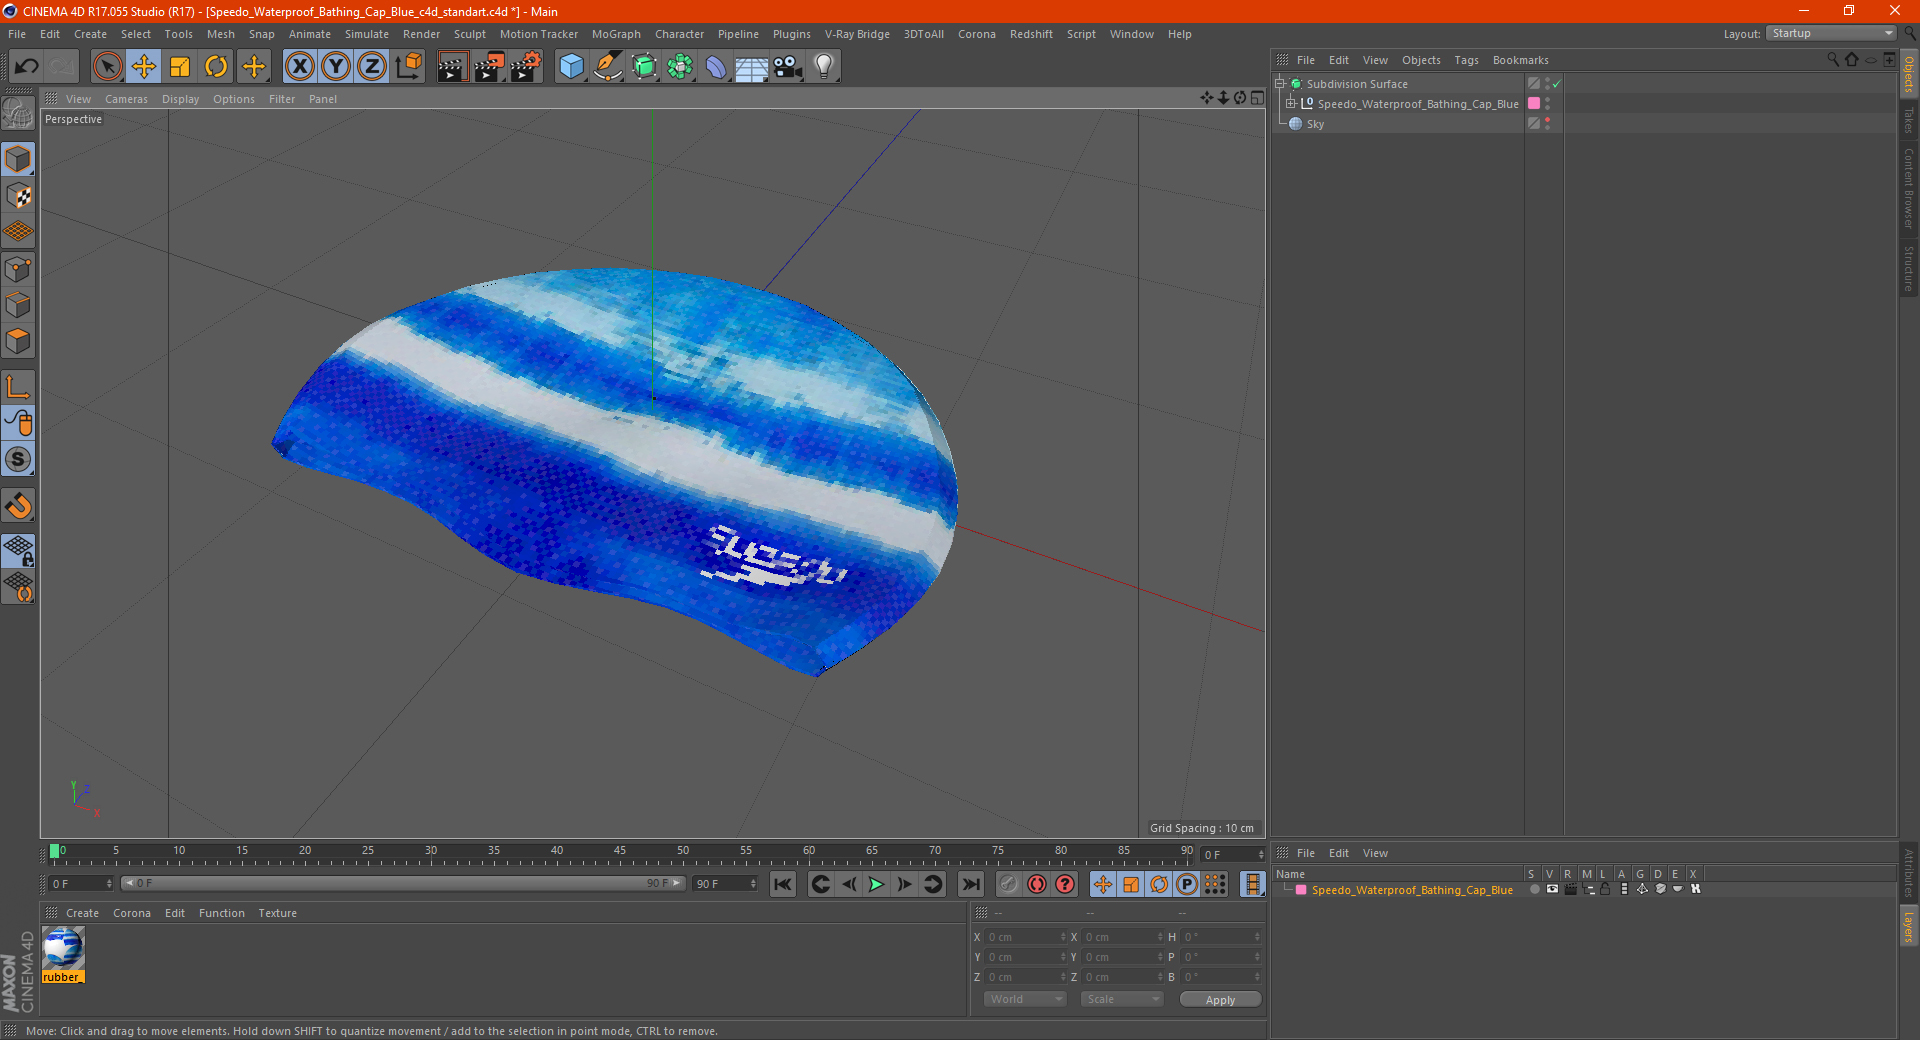Add a Subdivision Surface generator
This screenshot has width=1920, height=1040.
[644, 67]
